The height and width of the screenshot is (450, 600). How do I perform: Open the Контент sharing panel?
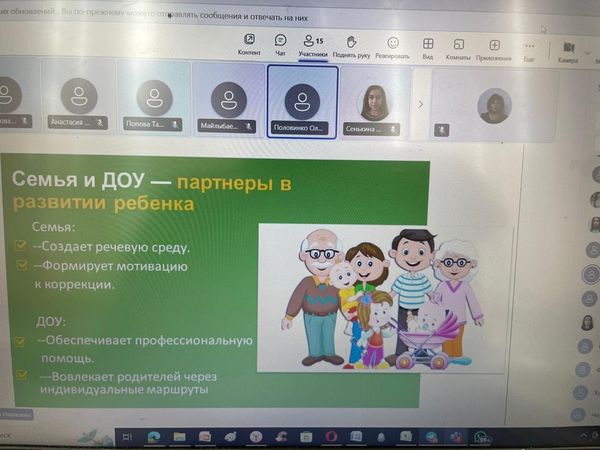pos(250,44)
